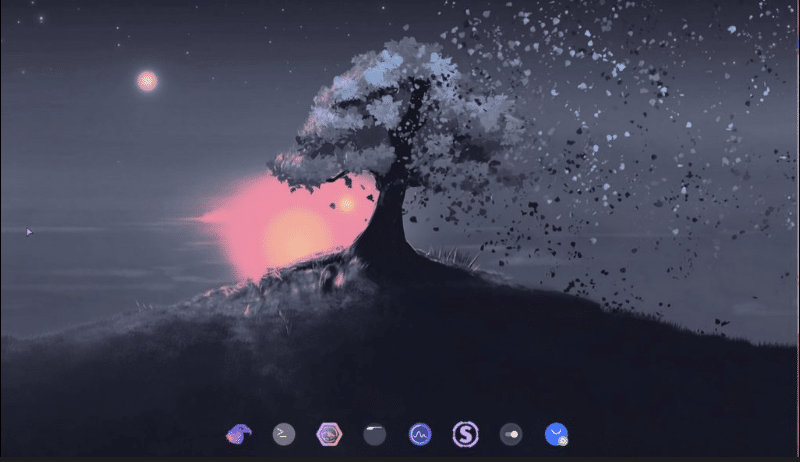Viewport: 800px width, 462px height.
Task: Open the purple eagle head launcher icon
Action: point(239,434)
